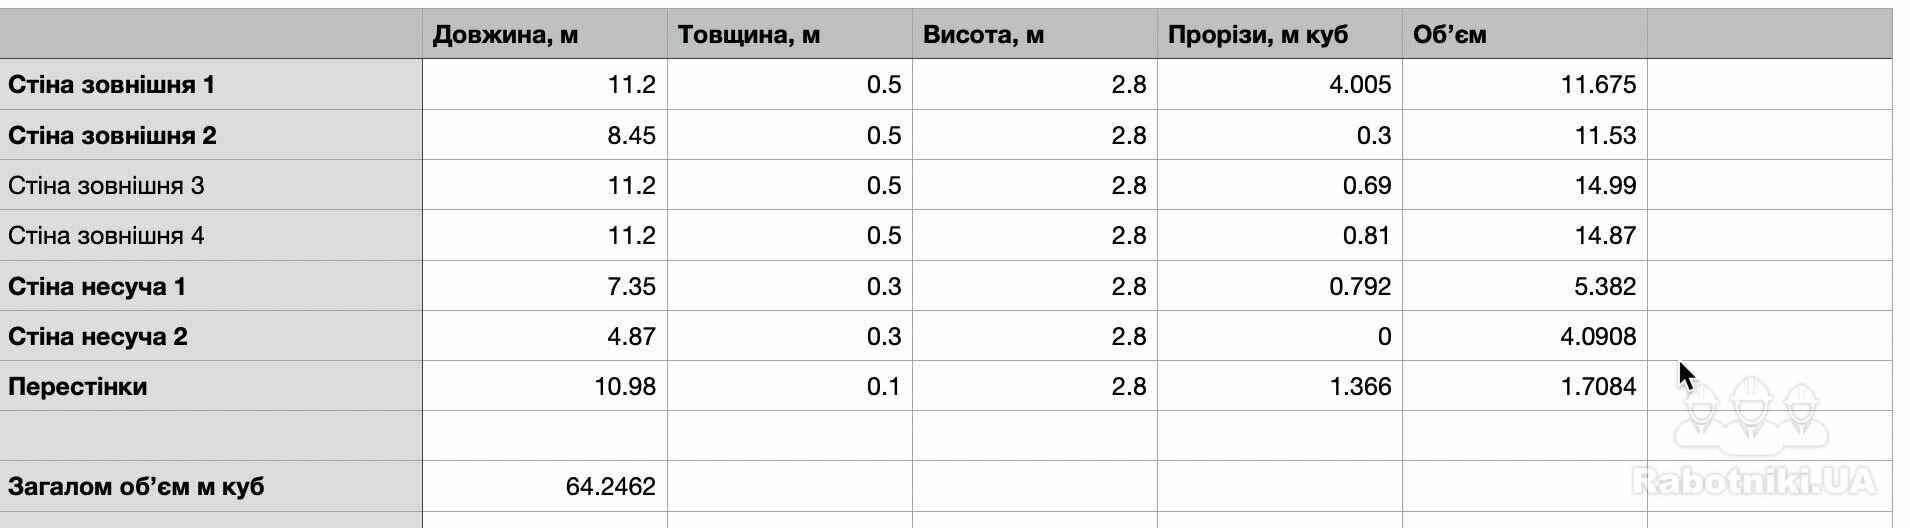
Task: Select the volume cell showing 4.0908
Action: 1525,336
